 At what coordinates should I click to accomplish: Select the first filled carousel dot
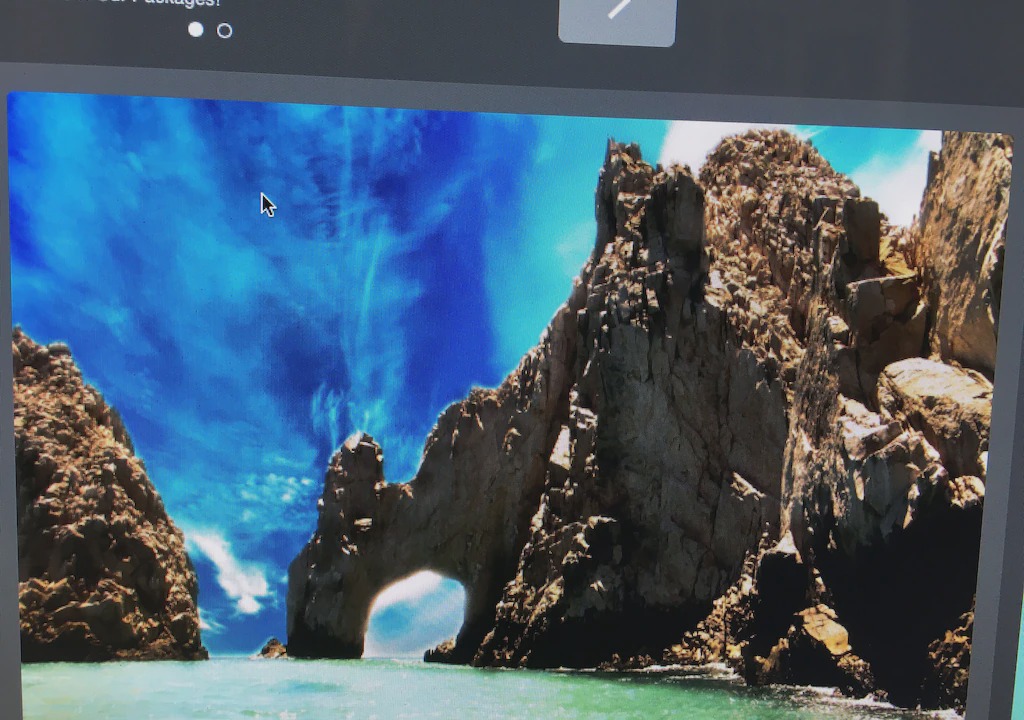pos(196,30)
